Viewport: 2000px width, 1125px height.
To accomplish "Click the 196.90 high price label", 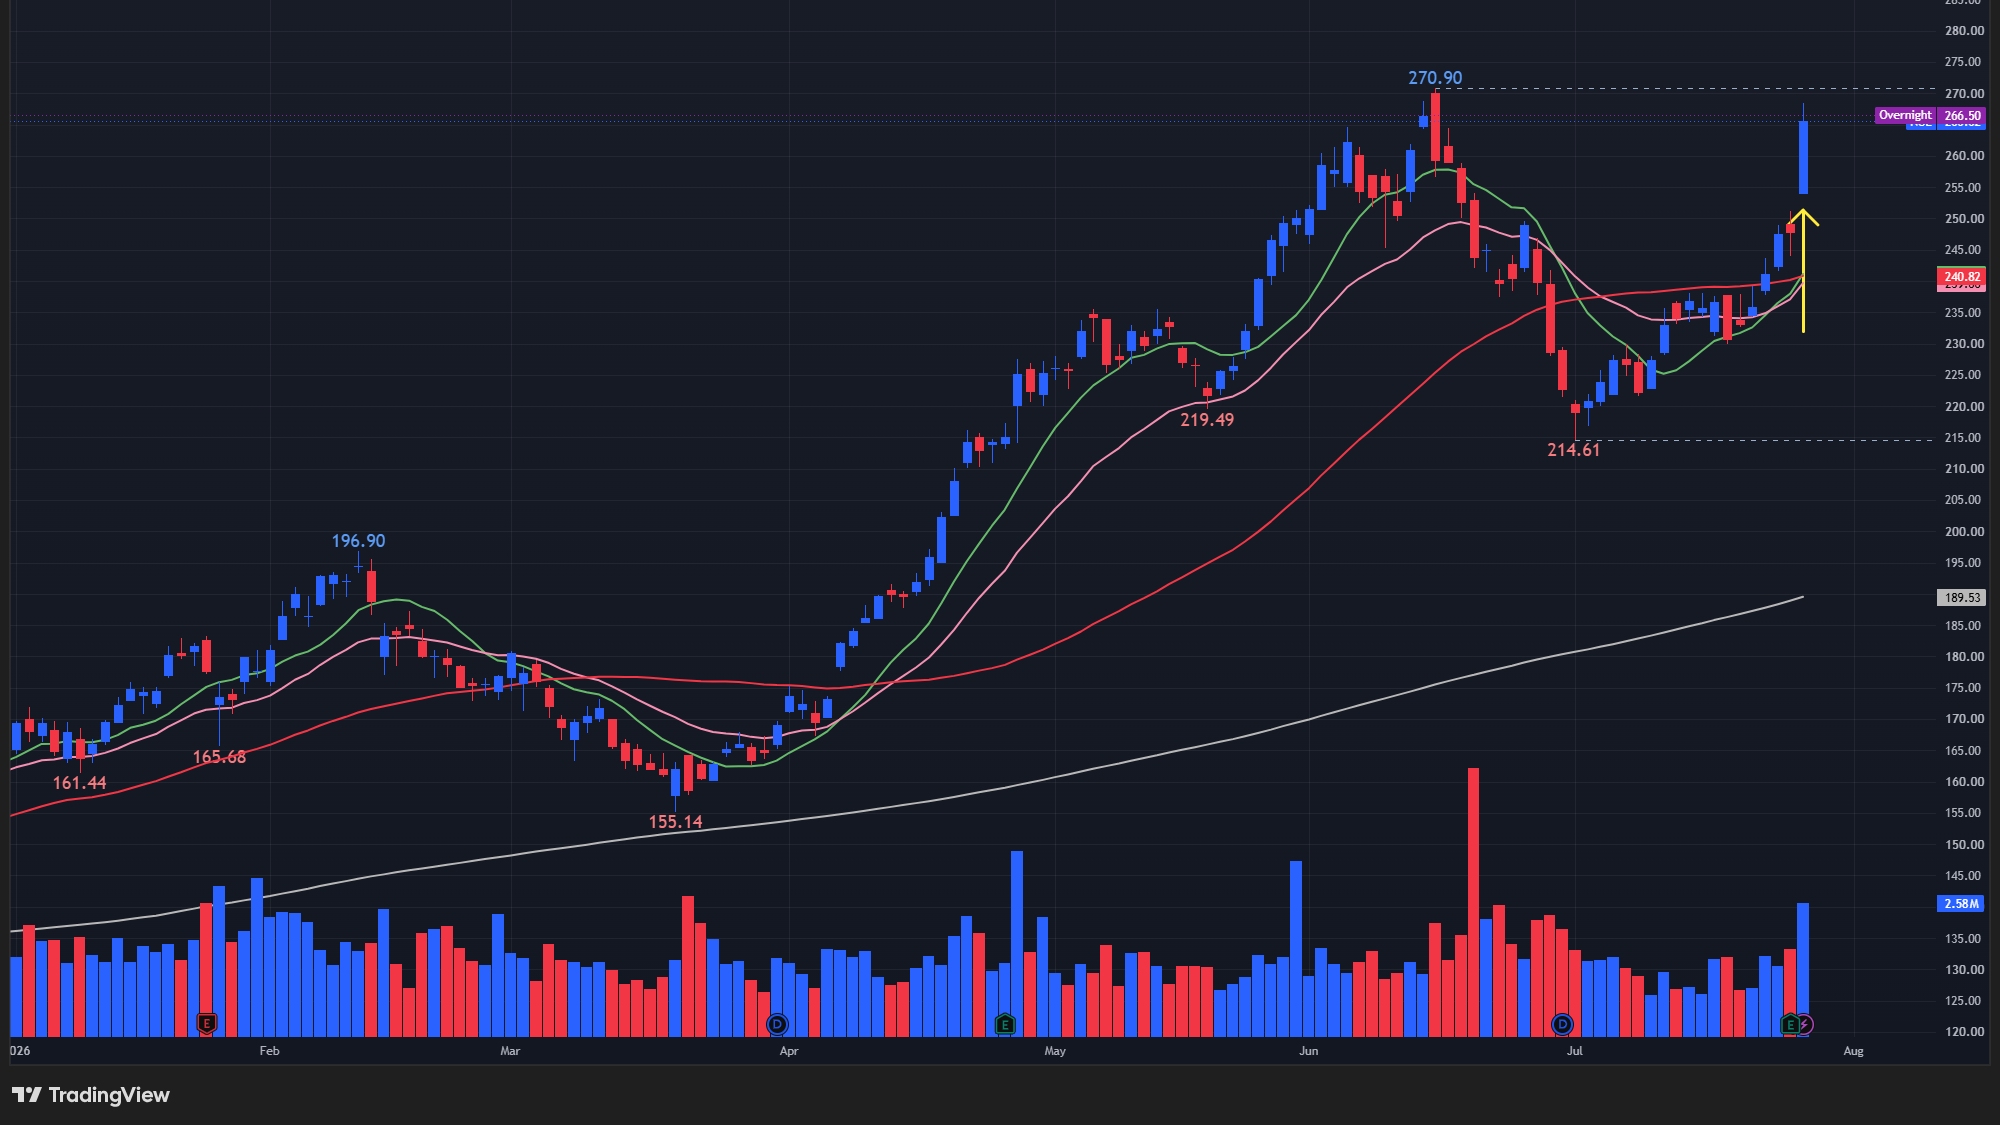I will (358, 541).
